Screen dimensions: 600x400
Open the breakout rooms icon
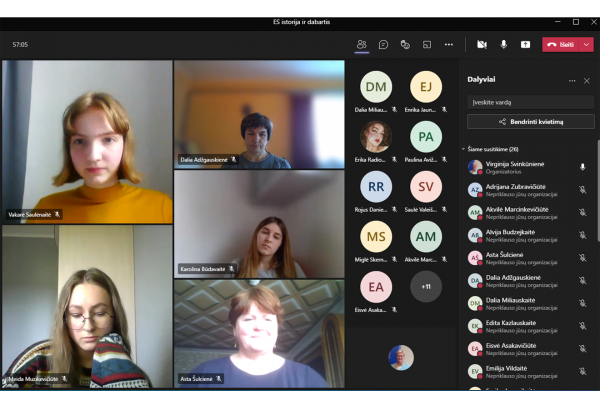click(427, 45)
